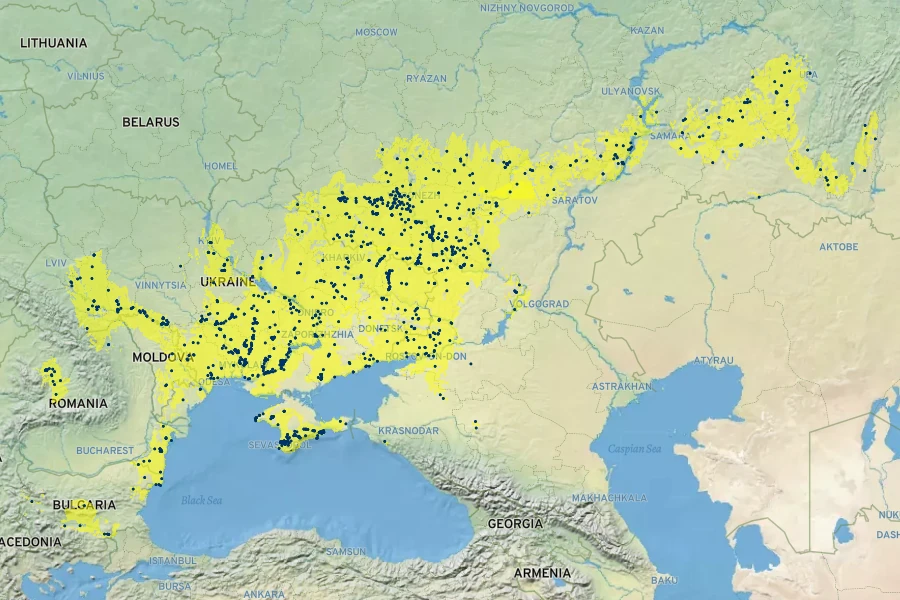Click the Romania country label
The image size is (900, 600).
(x=77, y=403)
